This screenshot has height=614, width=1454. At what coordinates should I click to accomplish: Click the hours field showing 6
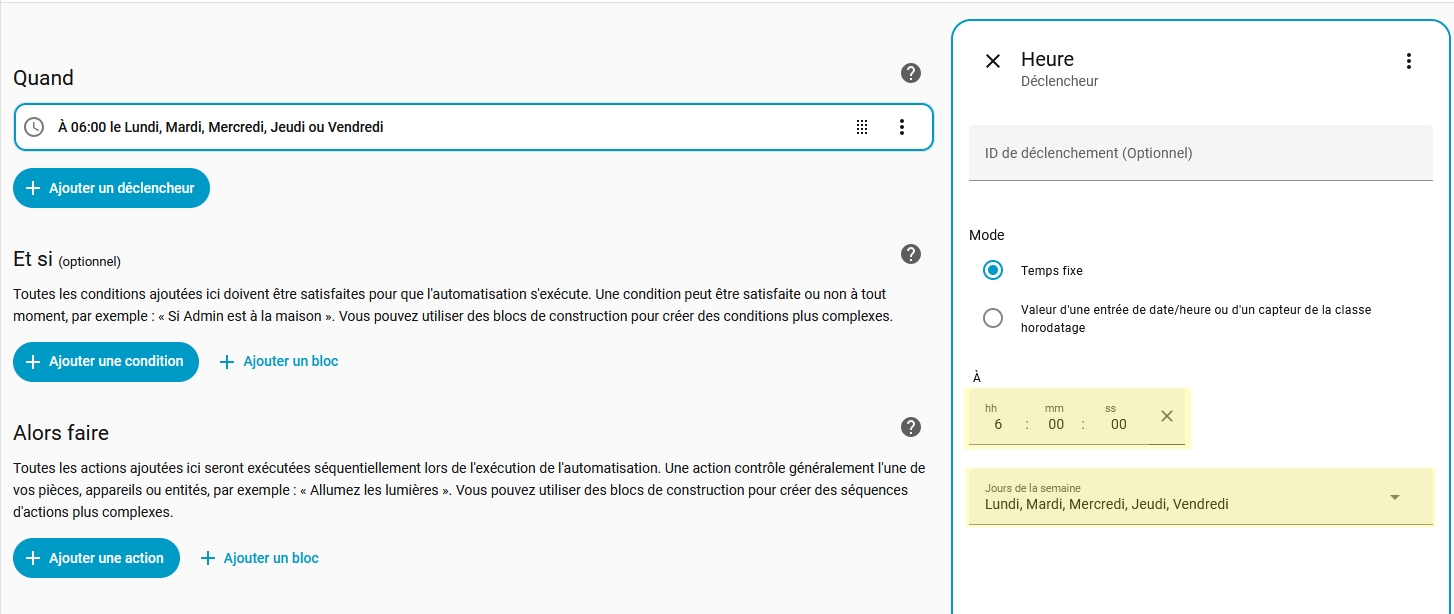[996, 424]
